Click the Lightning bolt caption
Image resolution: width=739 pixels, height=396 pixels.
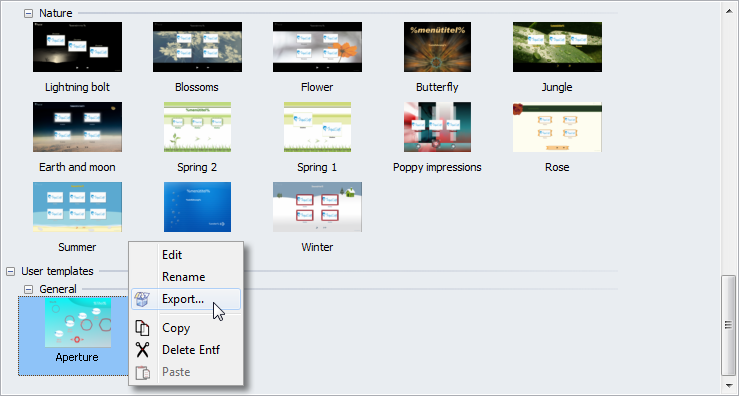coord(77,87)
